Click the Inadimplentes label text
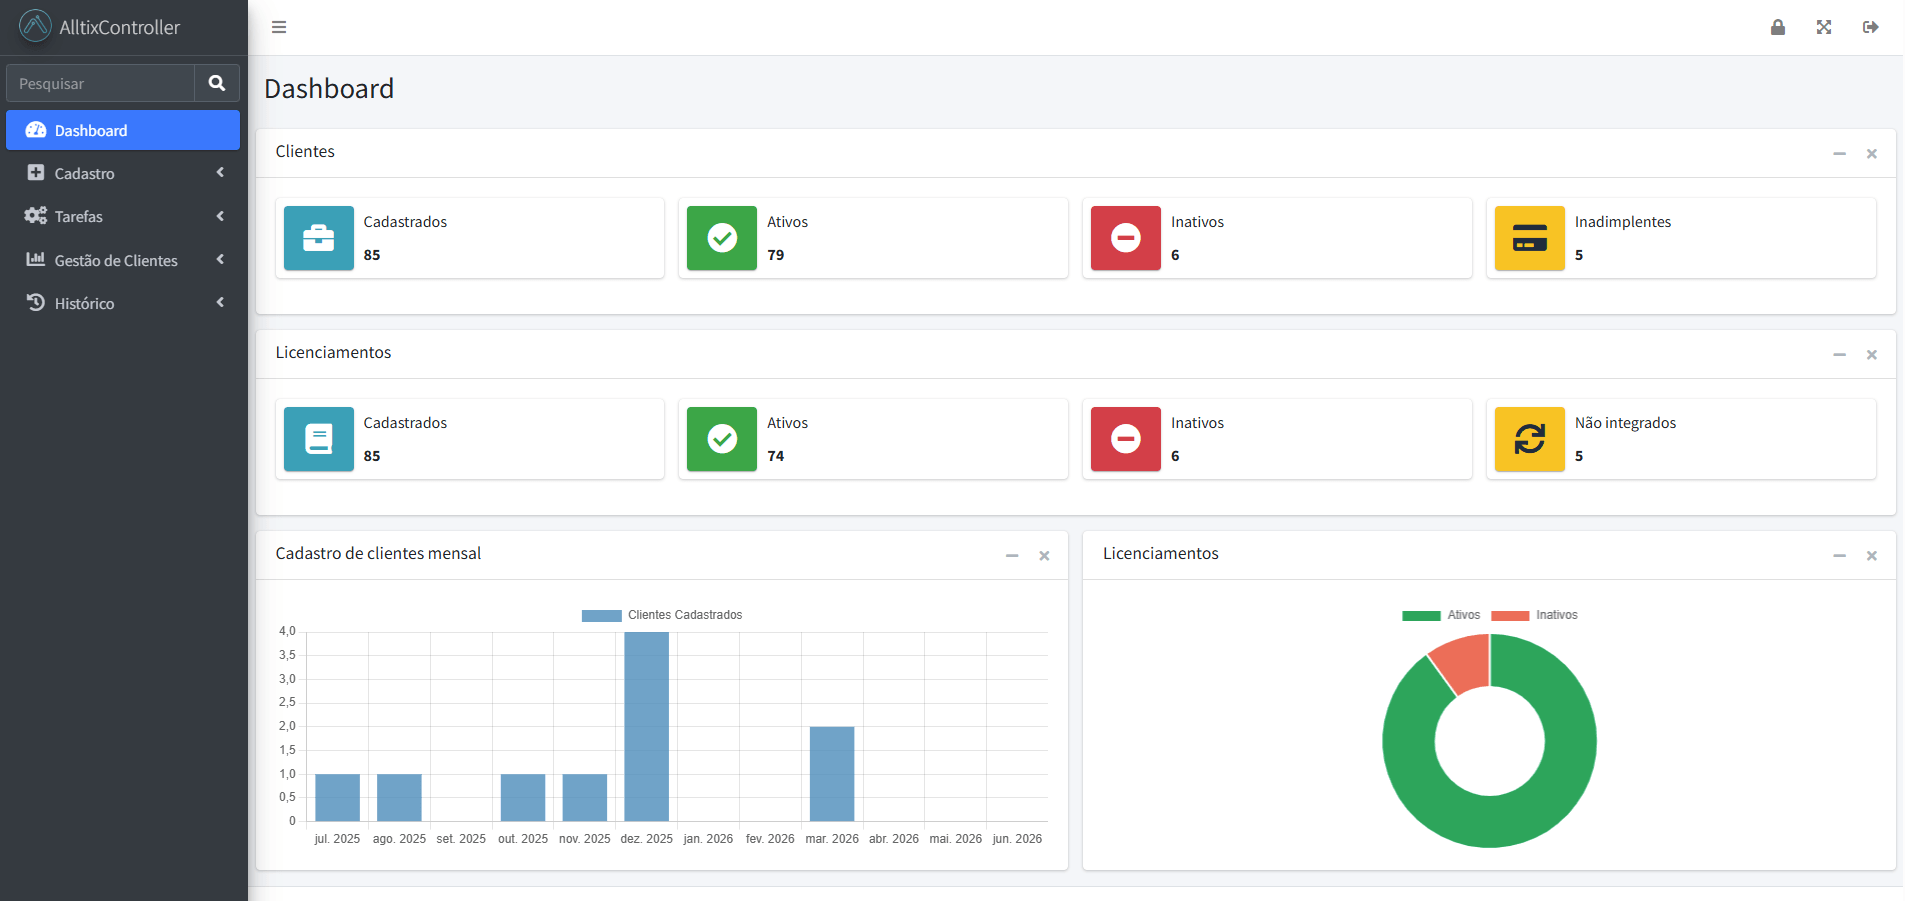 [x=1623, y=222]
